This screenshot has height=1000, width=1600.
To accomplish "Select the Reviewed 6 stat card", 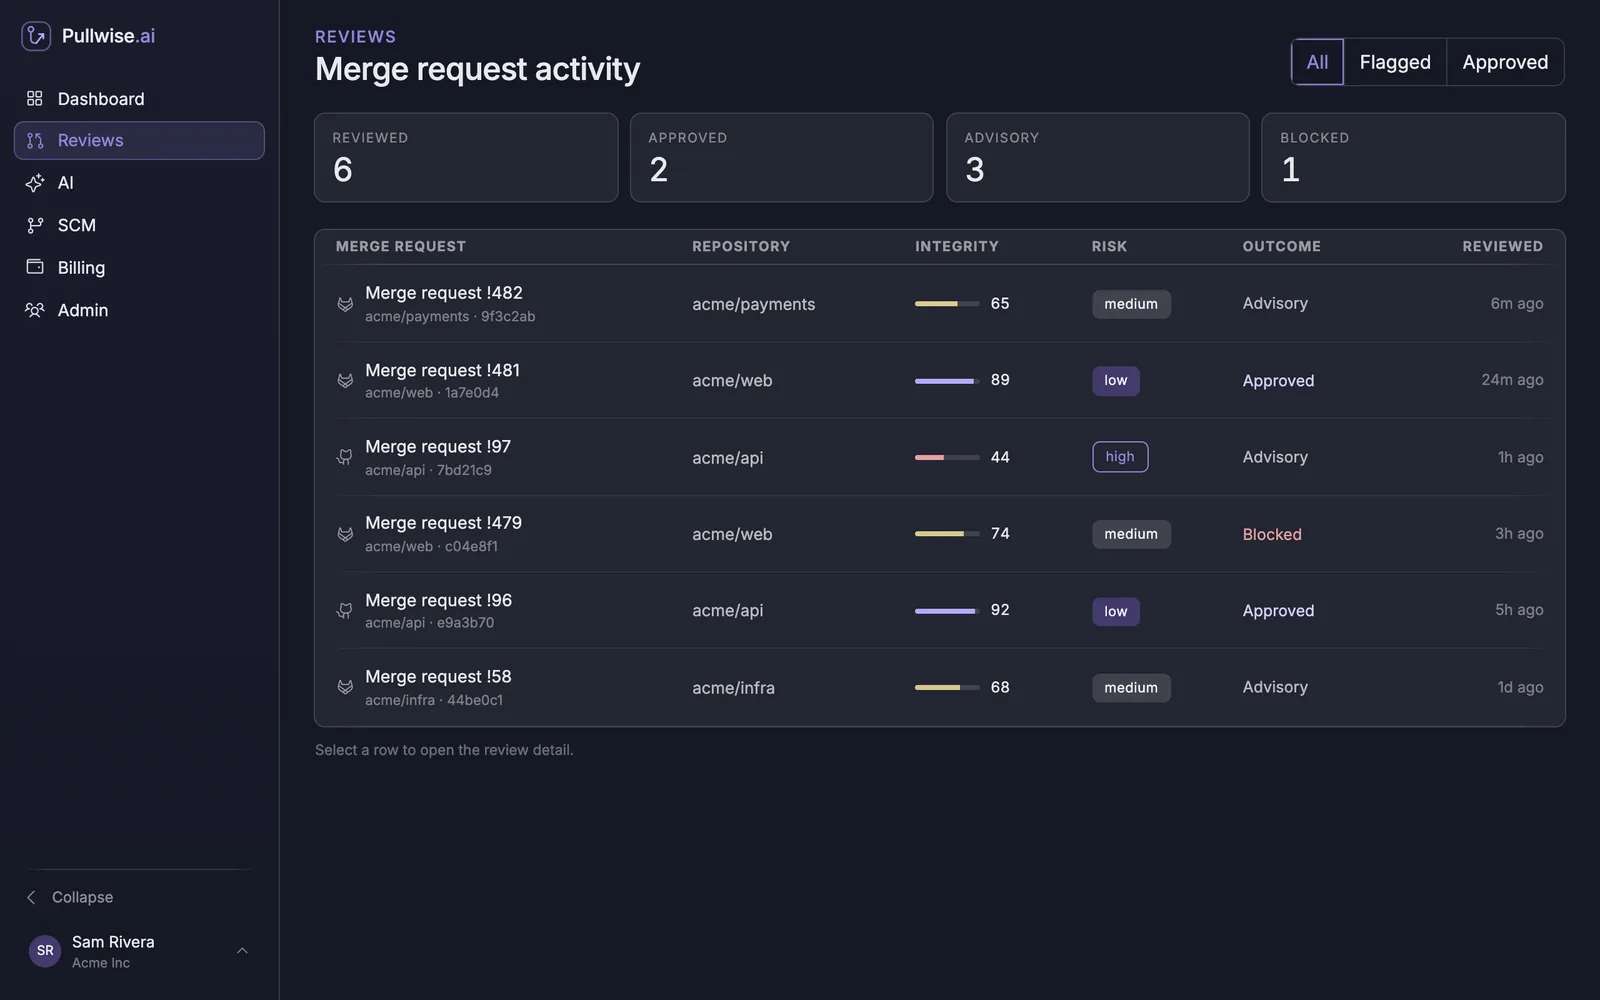I will click(x=466, y=158).
